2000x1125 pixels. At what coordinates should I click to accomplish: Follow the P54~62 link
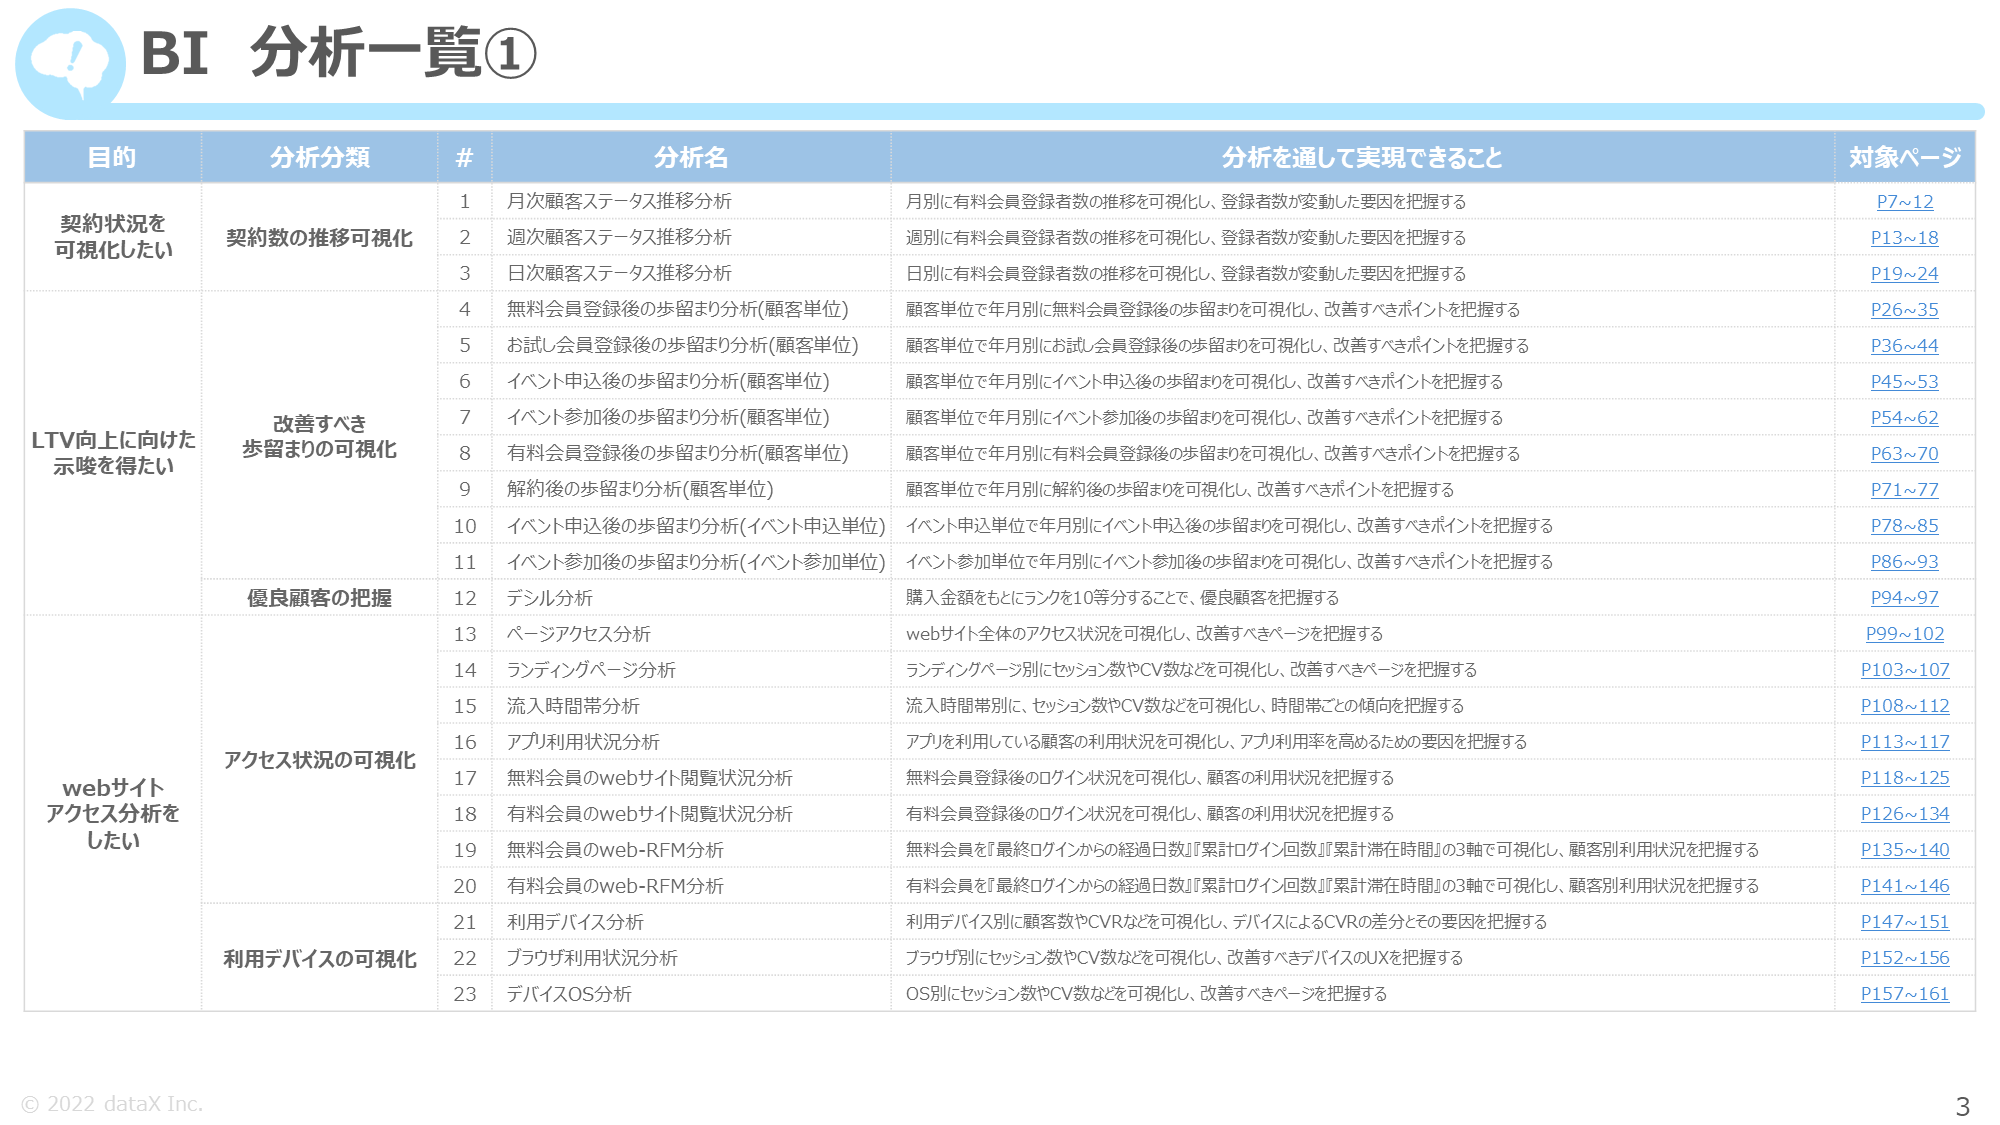1904,417
